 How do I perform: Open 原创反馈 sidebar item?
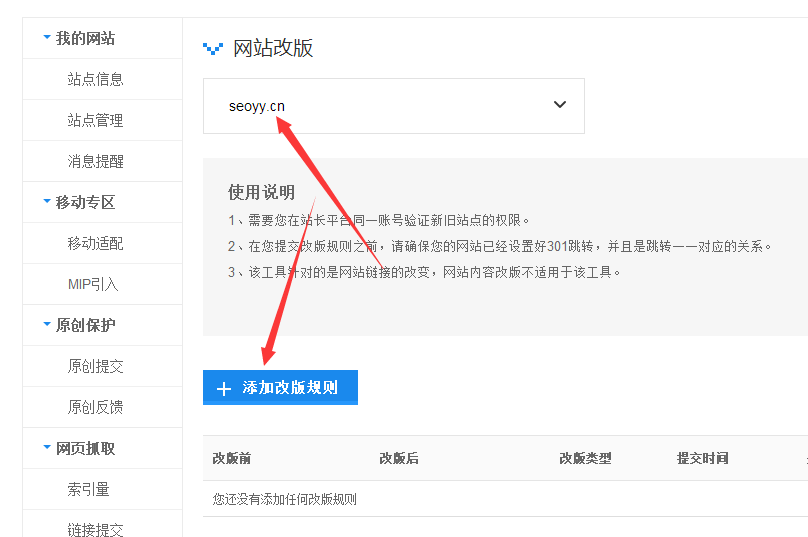pyautogui.click(x=96, y=407)
